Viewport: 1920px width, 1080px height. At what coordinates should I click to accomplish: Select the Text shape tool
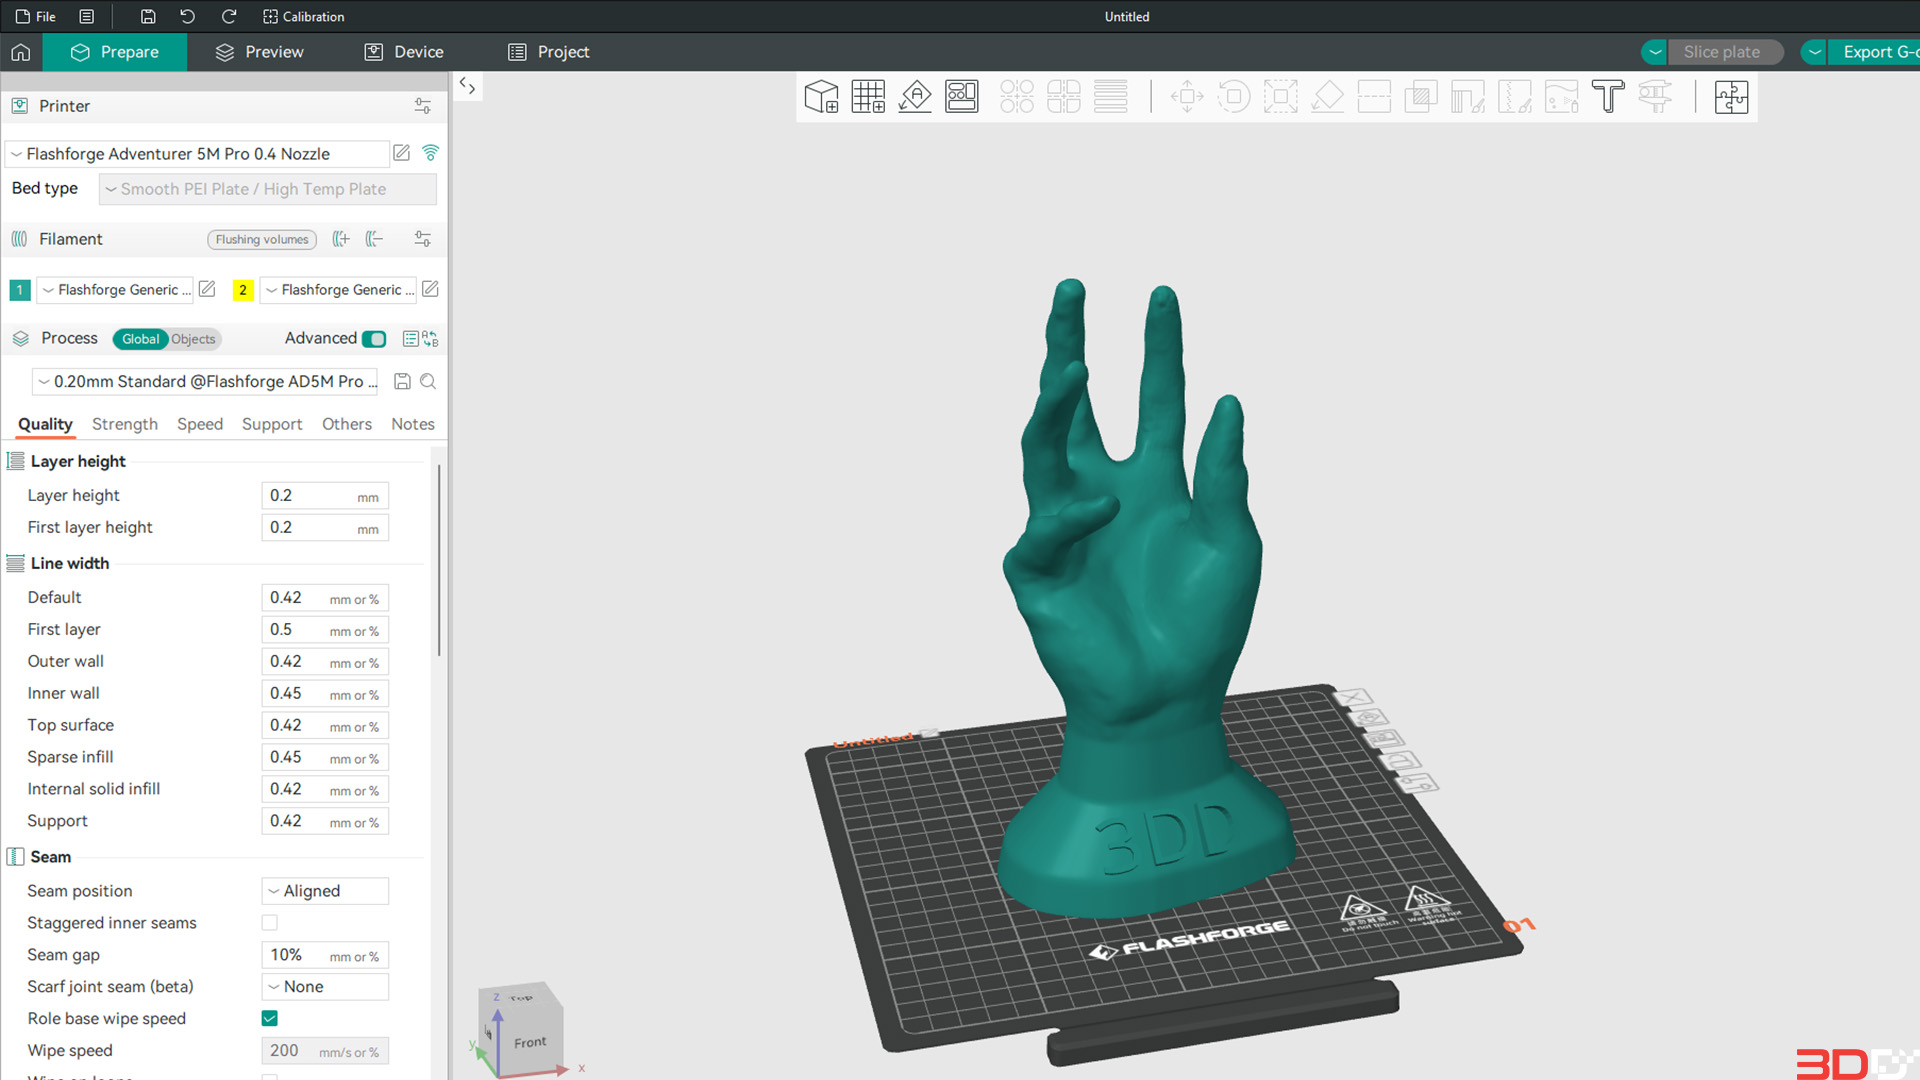tap(1608, 97)
